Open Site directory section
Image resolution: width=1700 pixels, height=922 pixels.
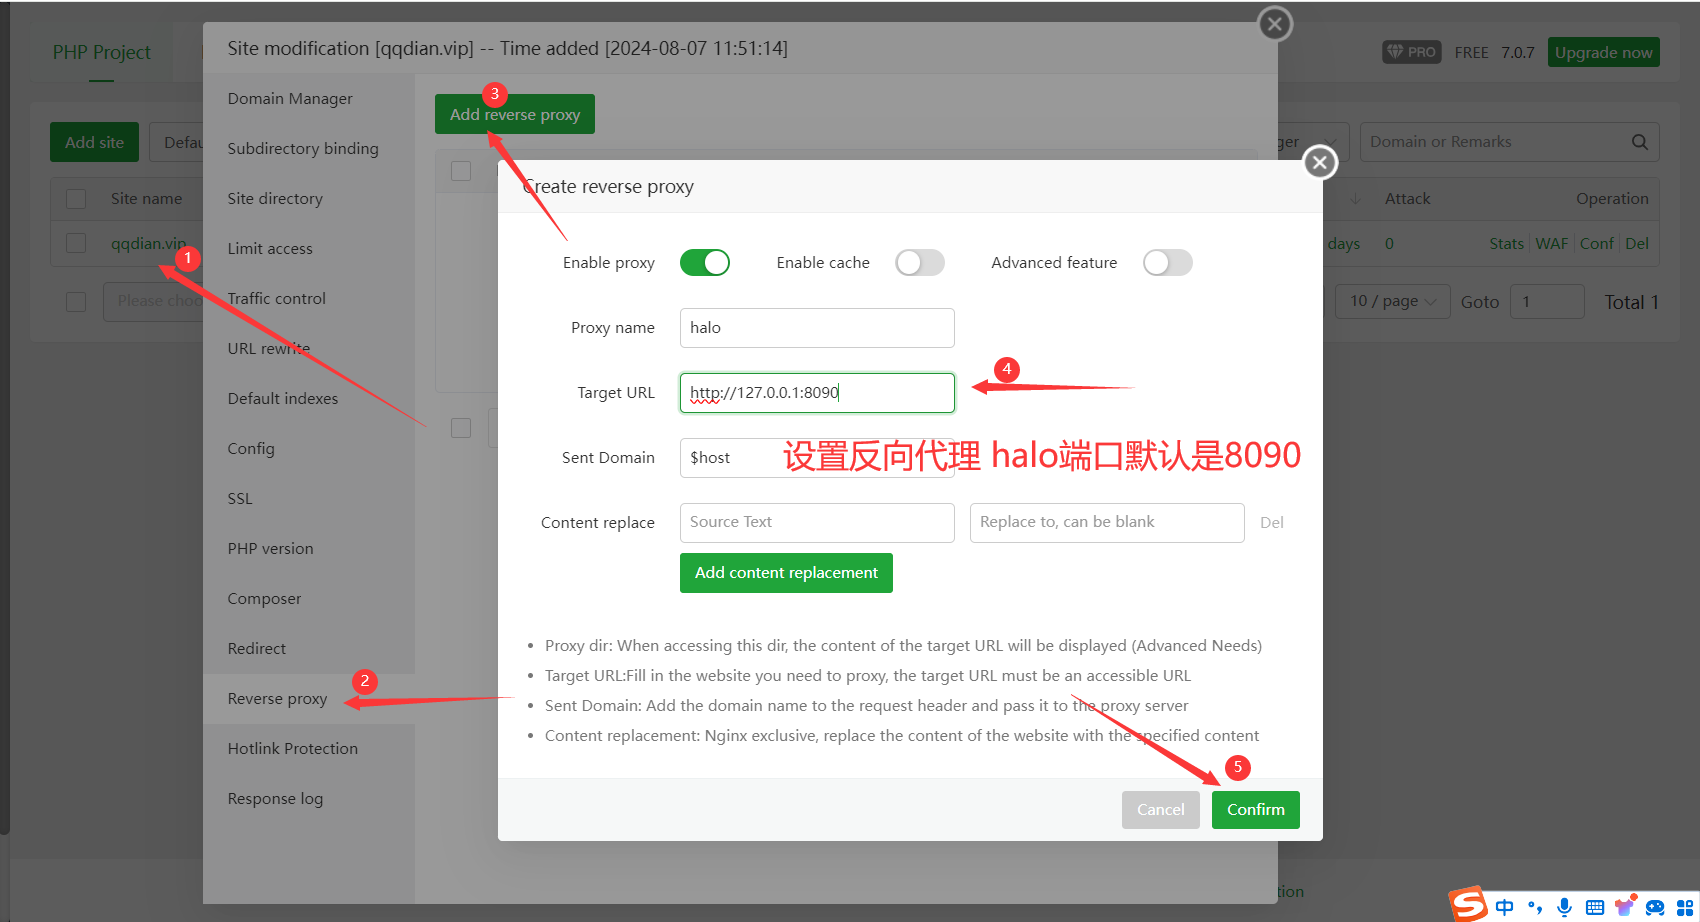pos(275,199)
